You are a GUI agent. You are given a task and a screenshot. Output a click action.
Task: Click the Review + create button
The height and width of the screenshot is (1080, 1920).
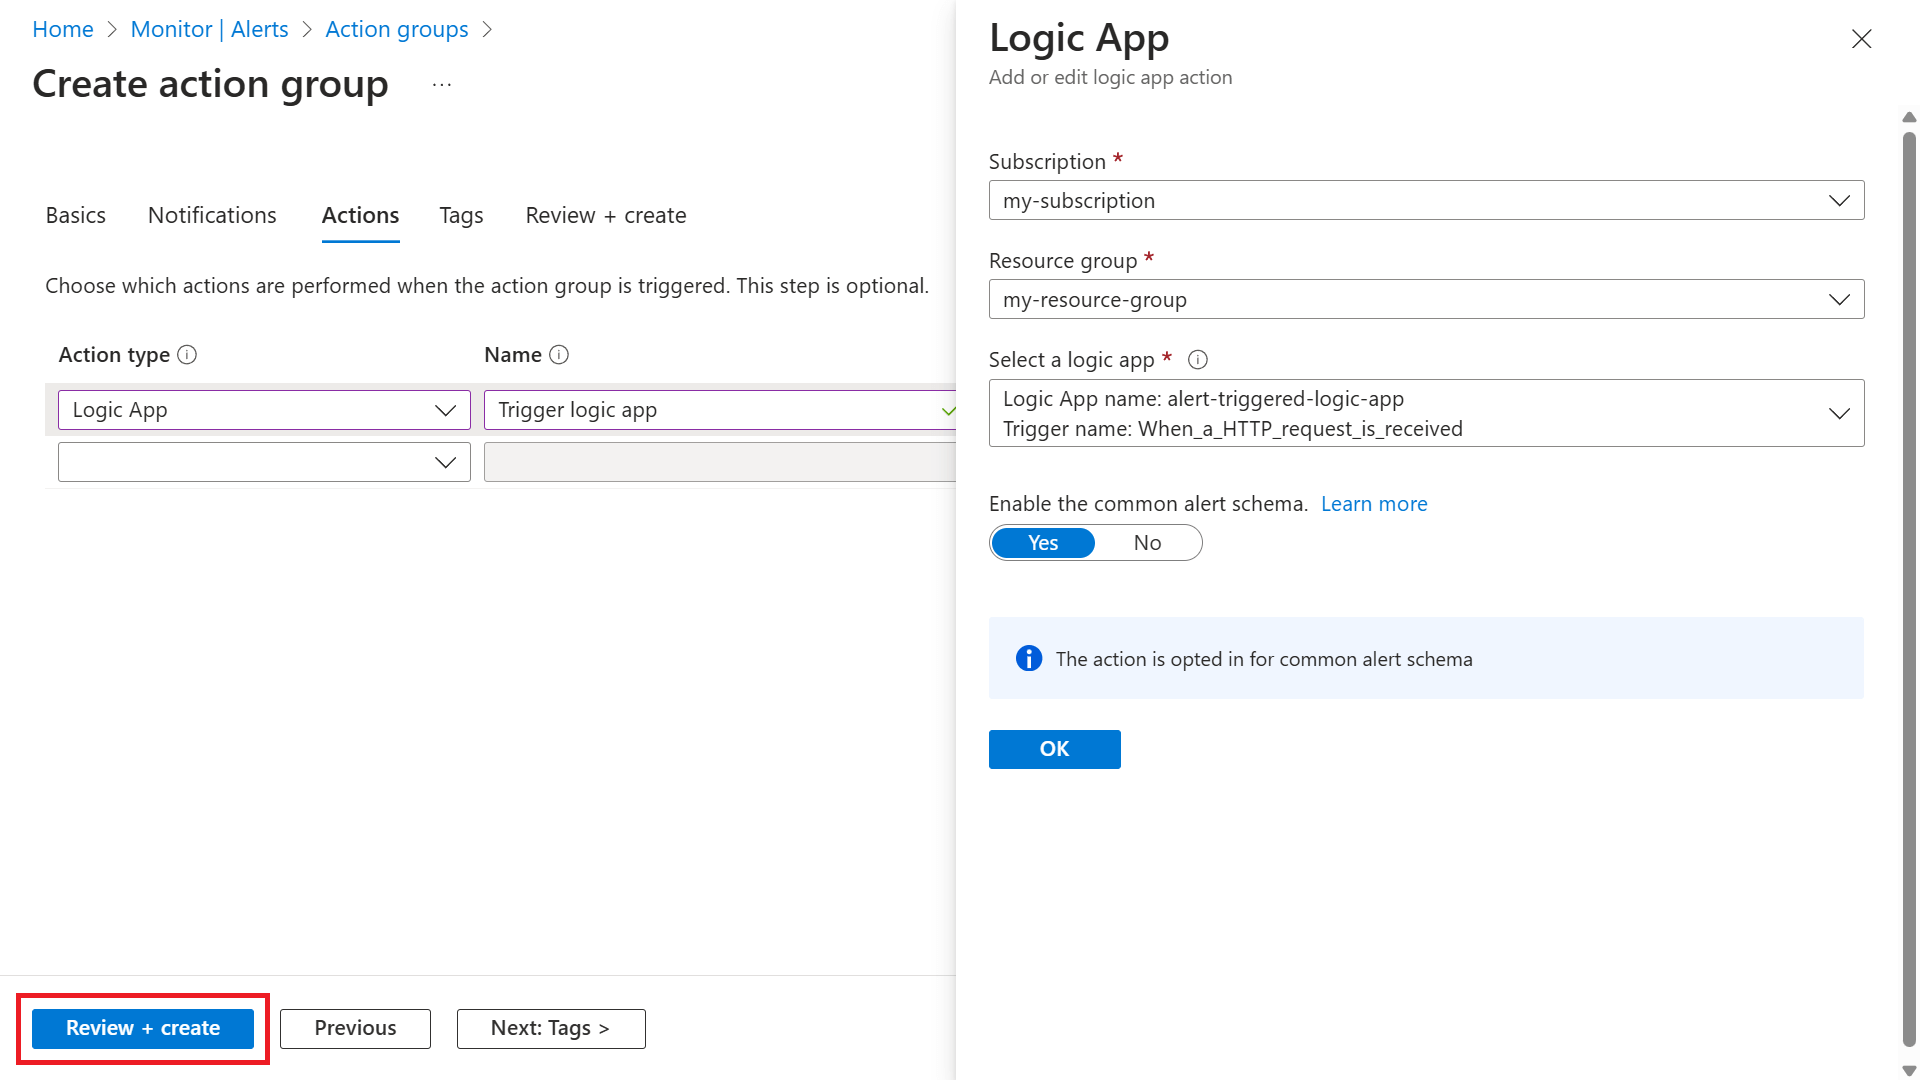pos(142,1027)
